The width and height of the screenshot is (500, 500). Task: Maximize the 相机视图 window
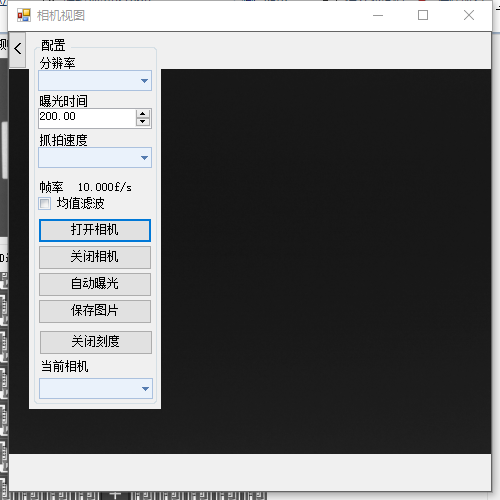(x=423, y=15)
